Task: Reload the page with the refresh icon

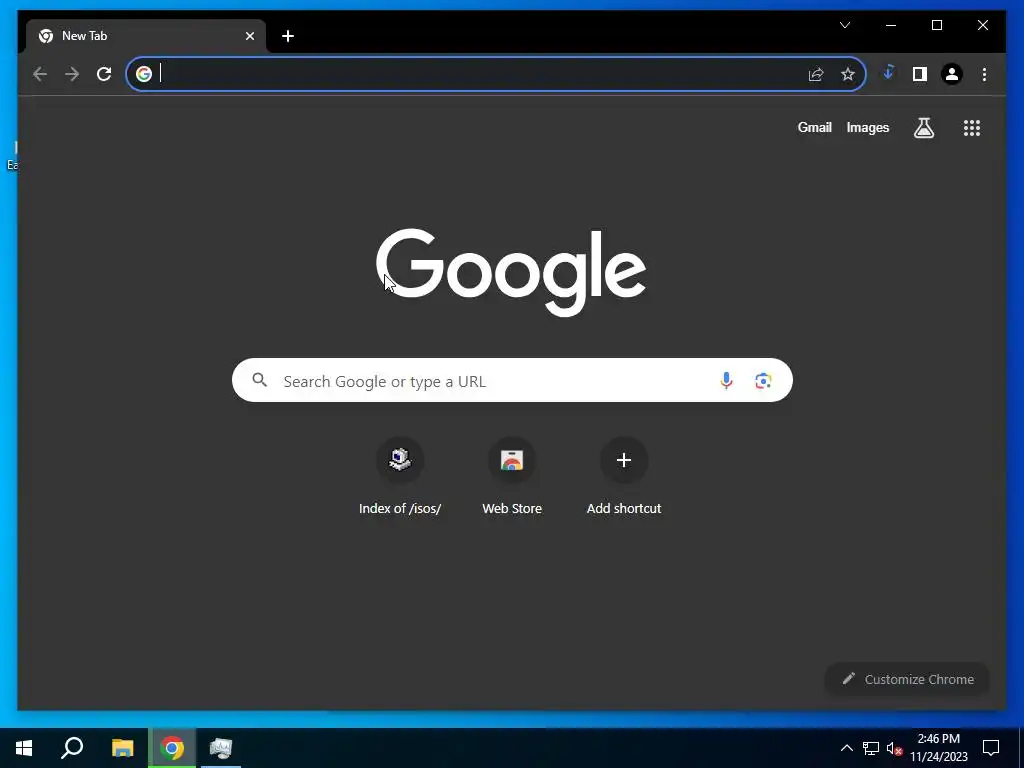Action: pos(104,74)
